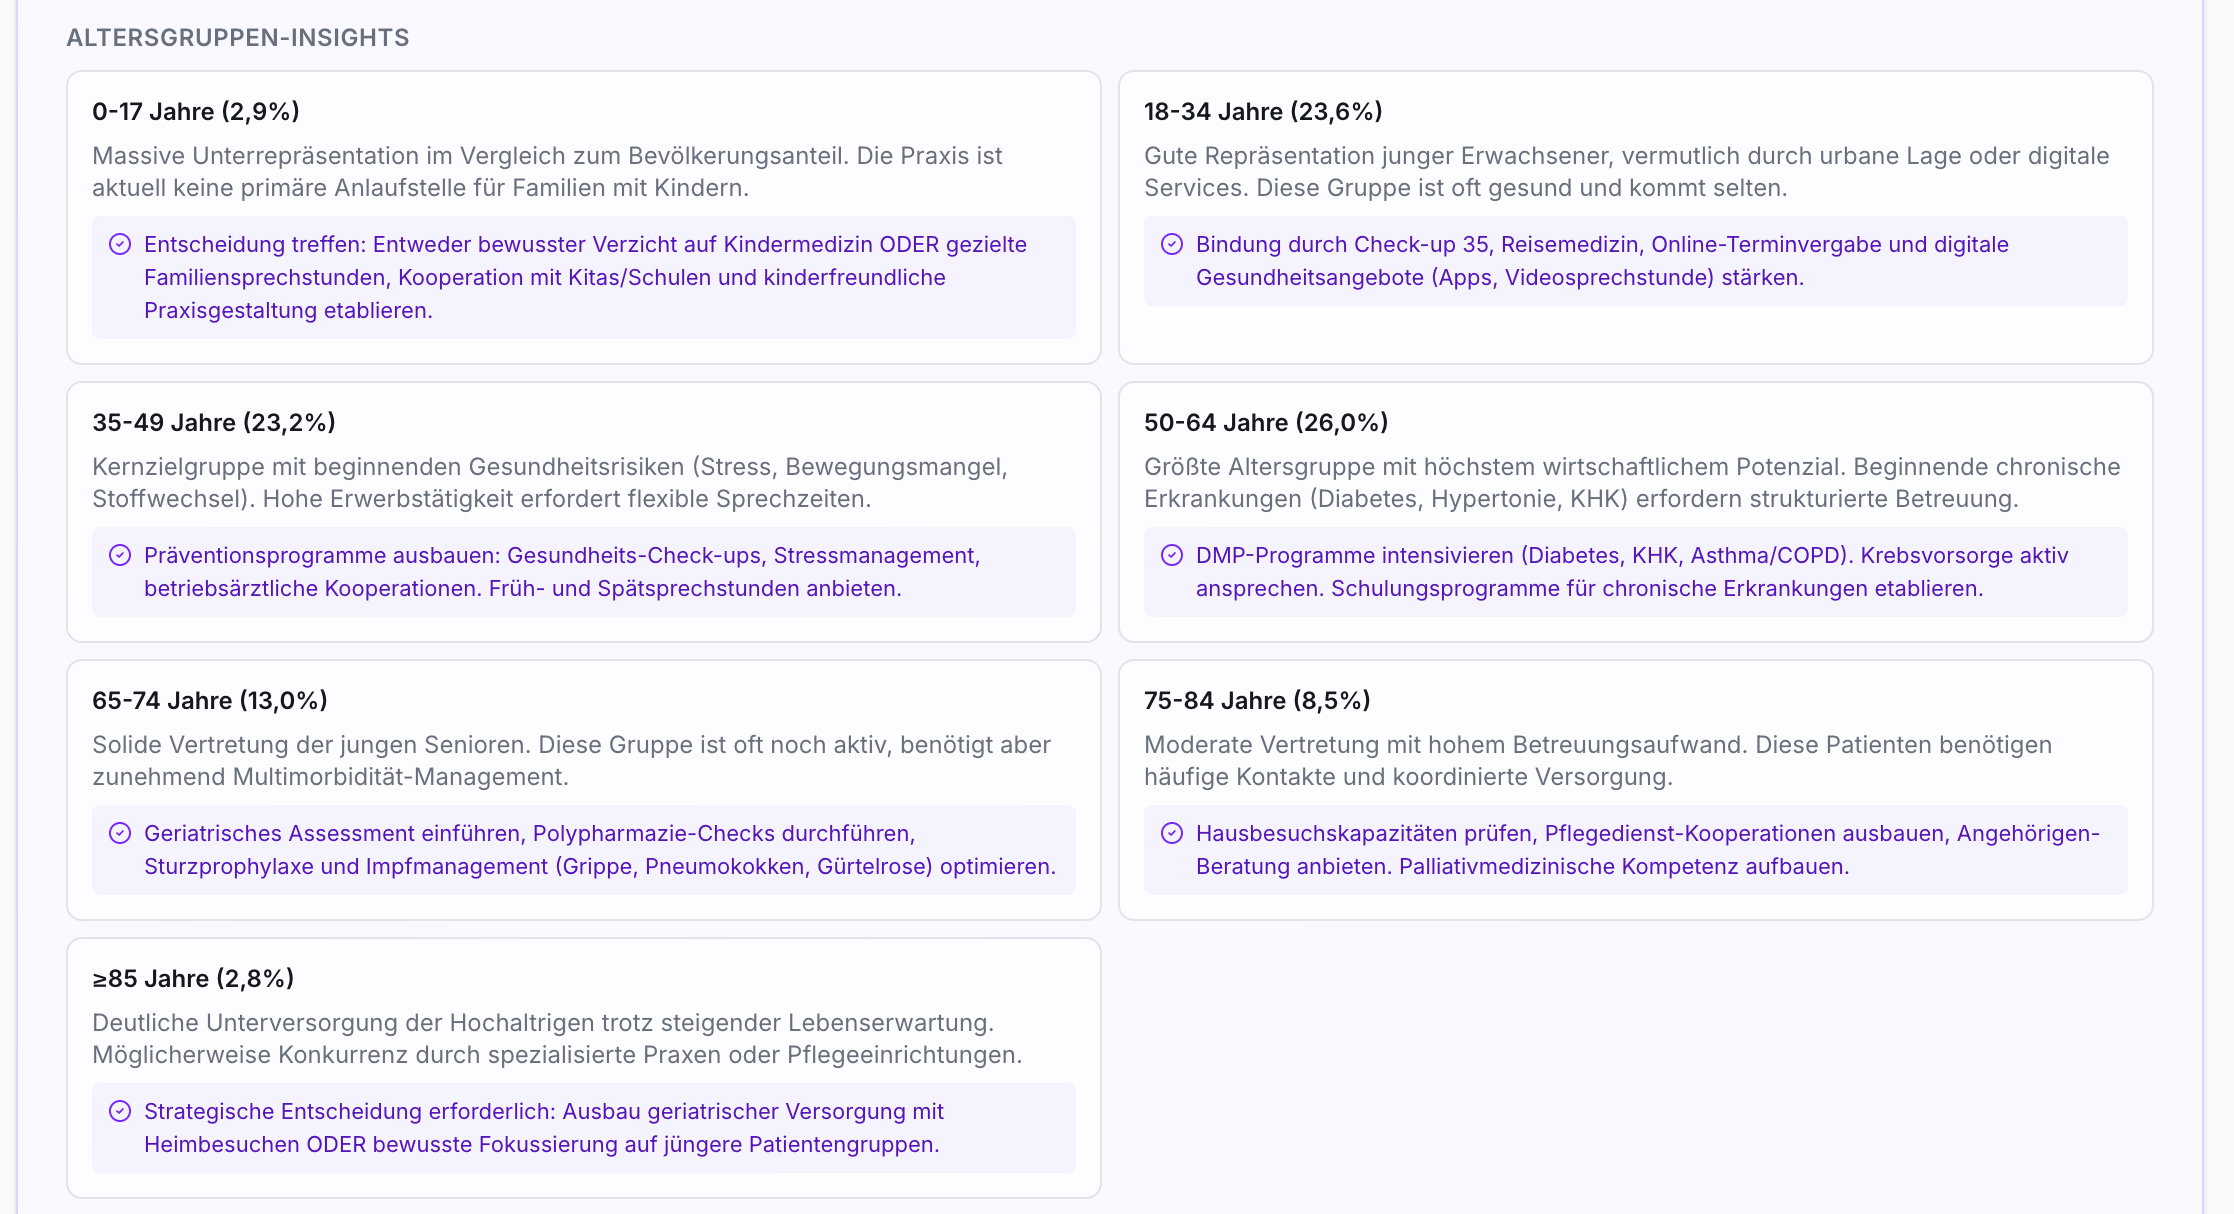2234x1214 pixels.
Task: Select the Altersgruppen-Insights section heading
Action: (x=238, y=38)
